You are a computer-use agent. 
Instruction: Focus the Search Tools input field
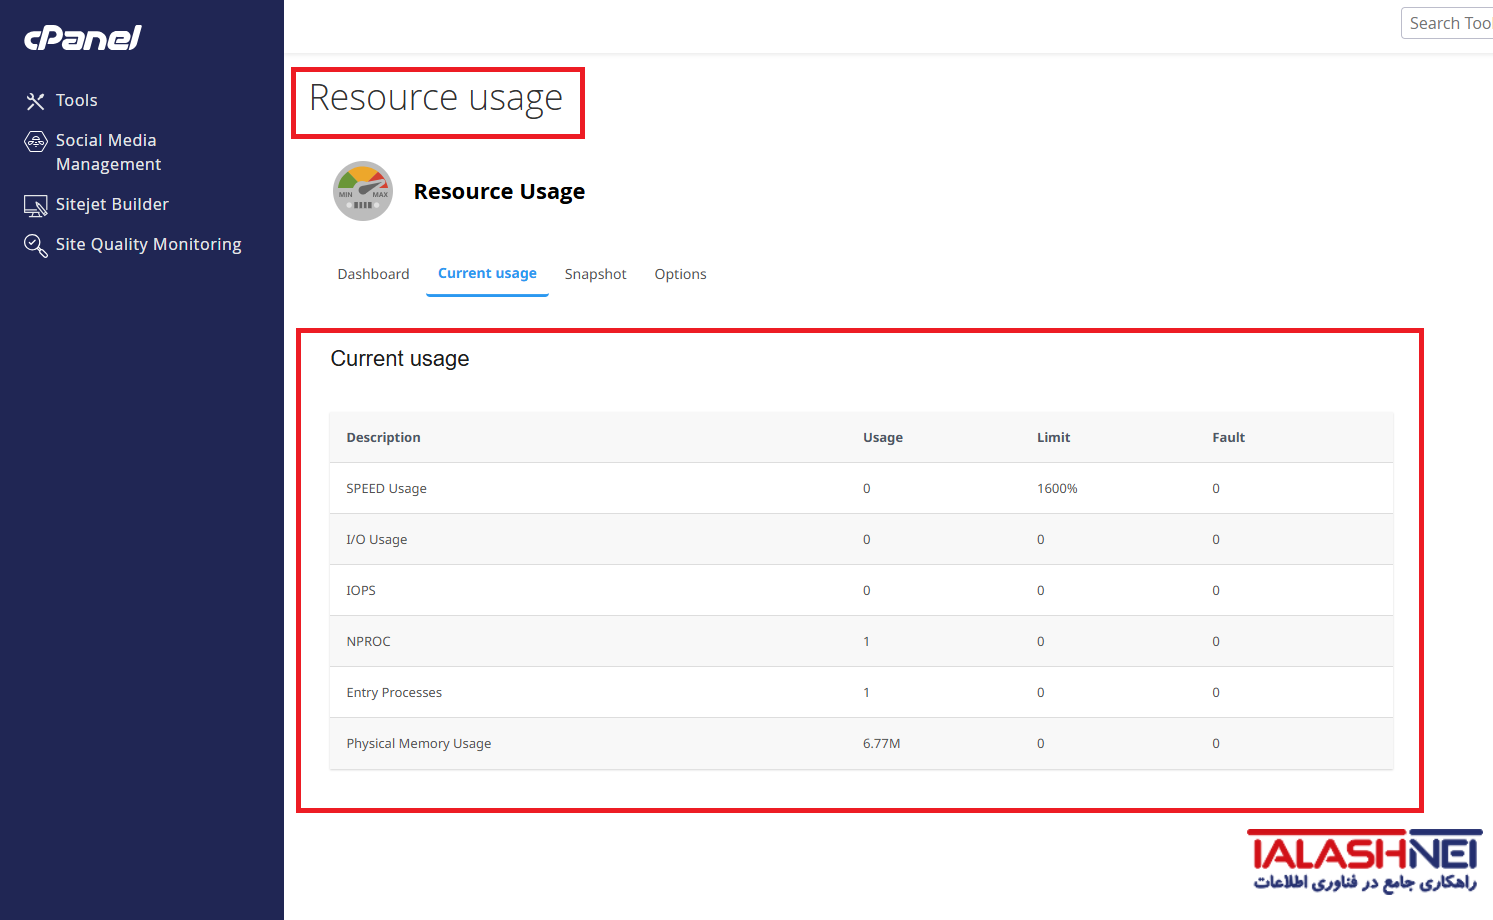pyautogui.click(x=1447, y=23)
